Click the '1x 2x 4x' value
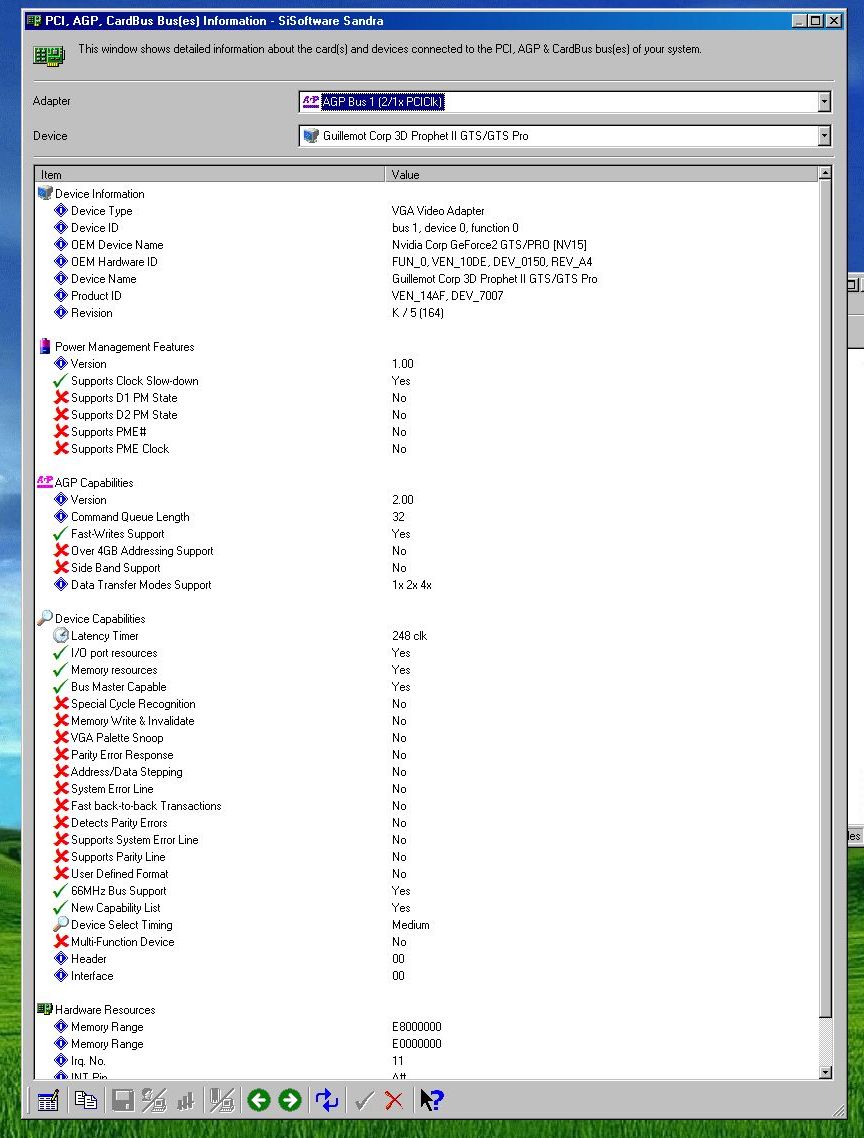Viewport: 864px width, 1138px height. pos(412,585)
